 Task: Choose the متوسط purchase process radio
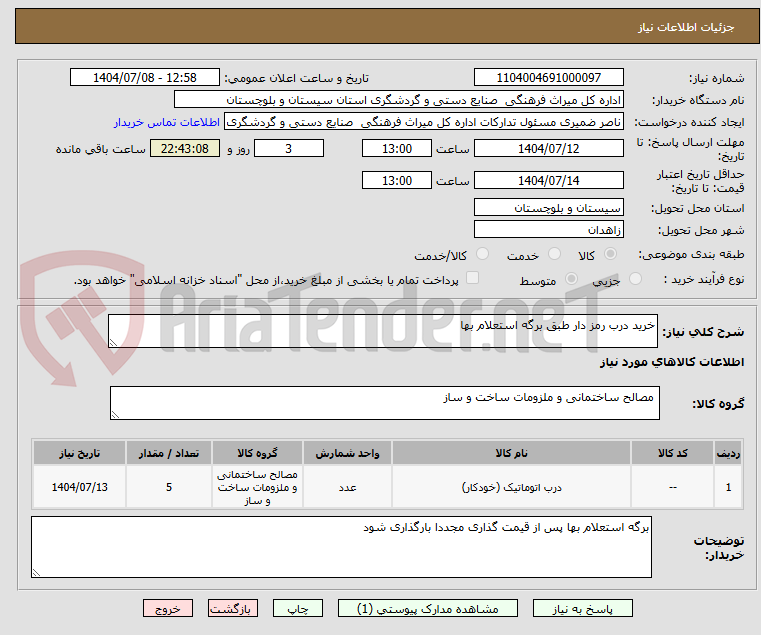pyautogui.click(x=571, y=279)
